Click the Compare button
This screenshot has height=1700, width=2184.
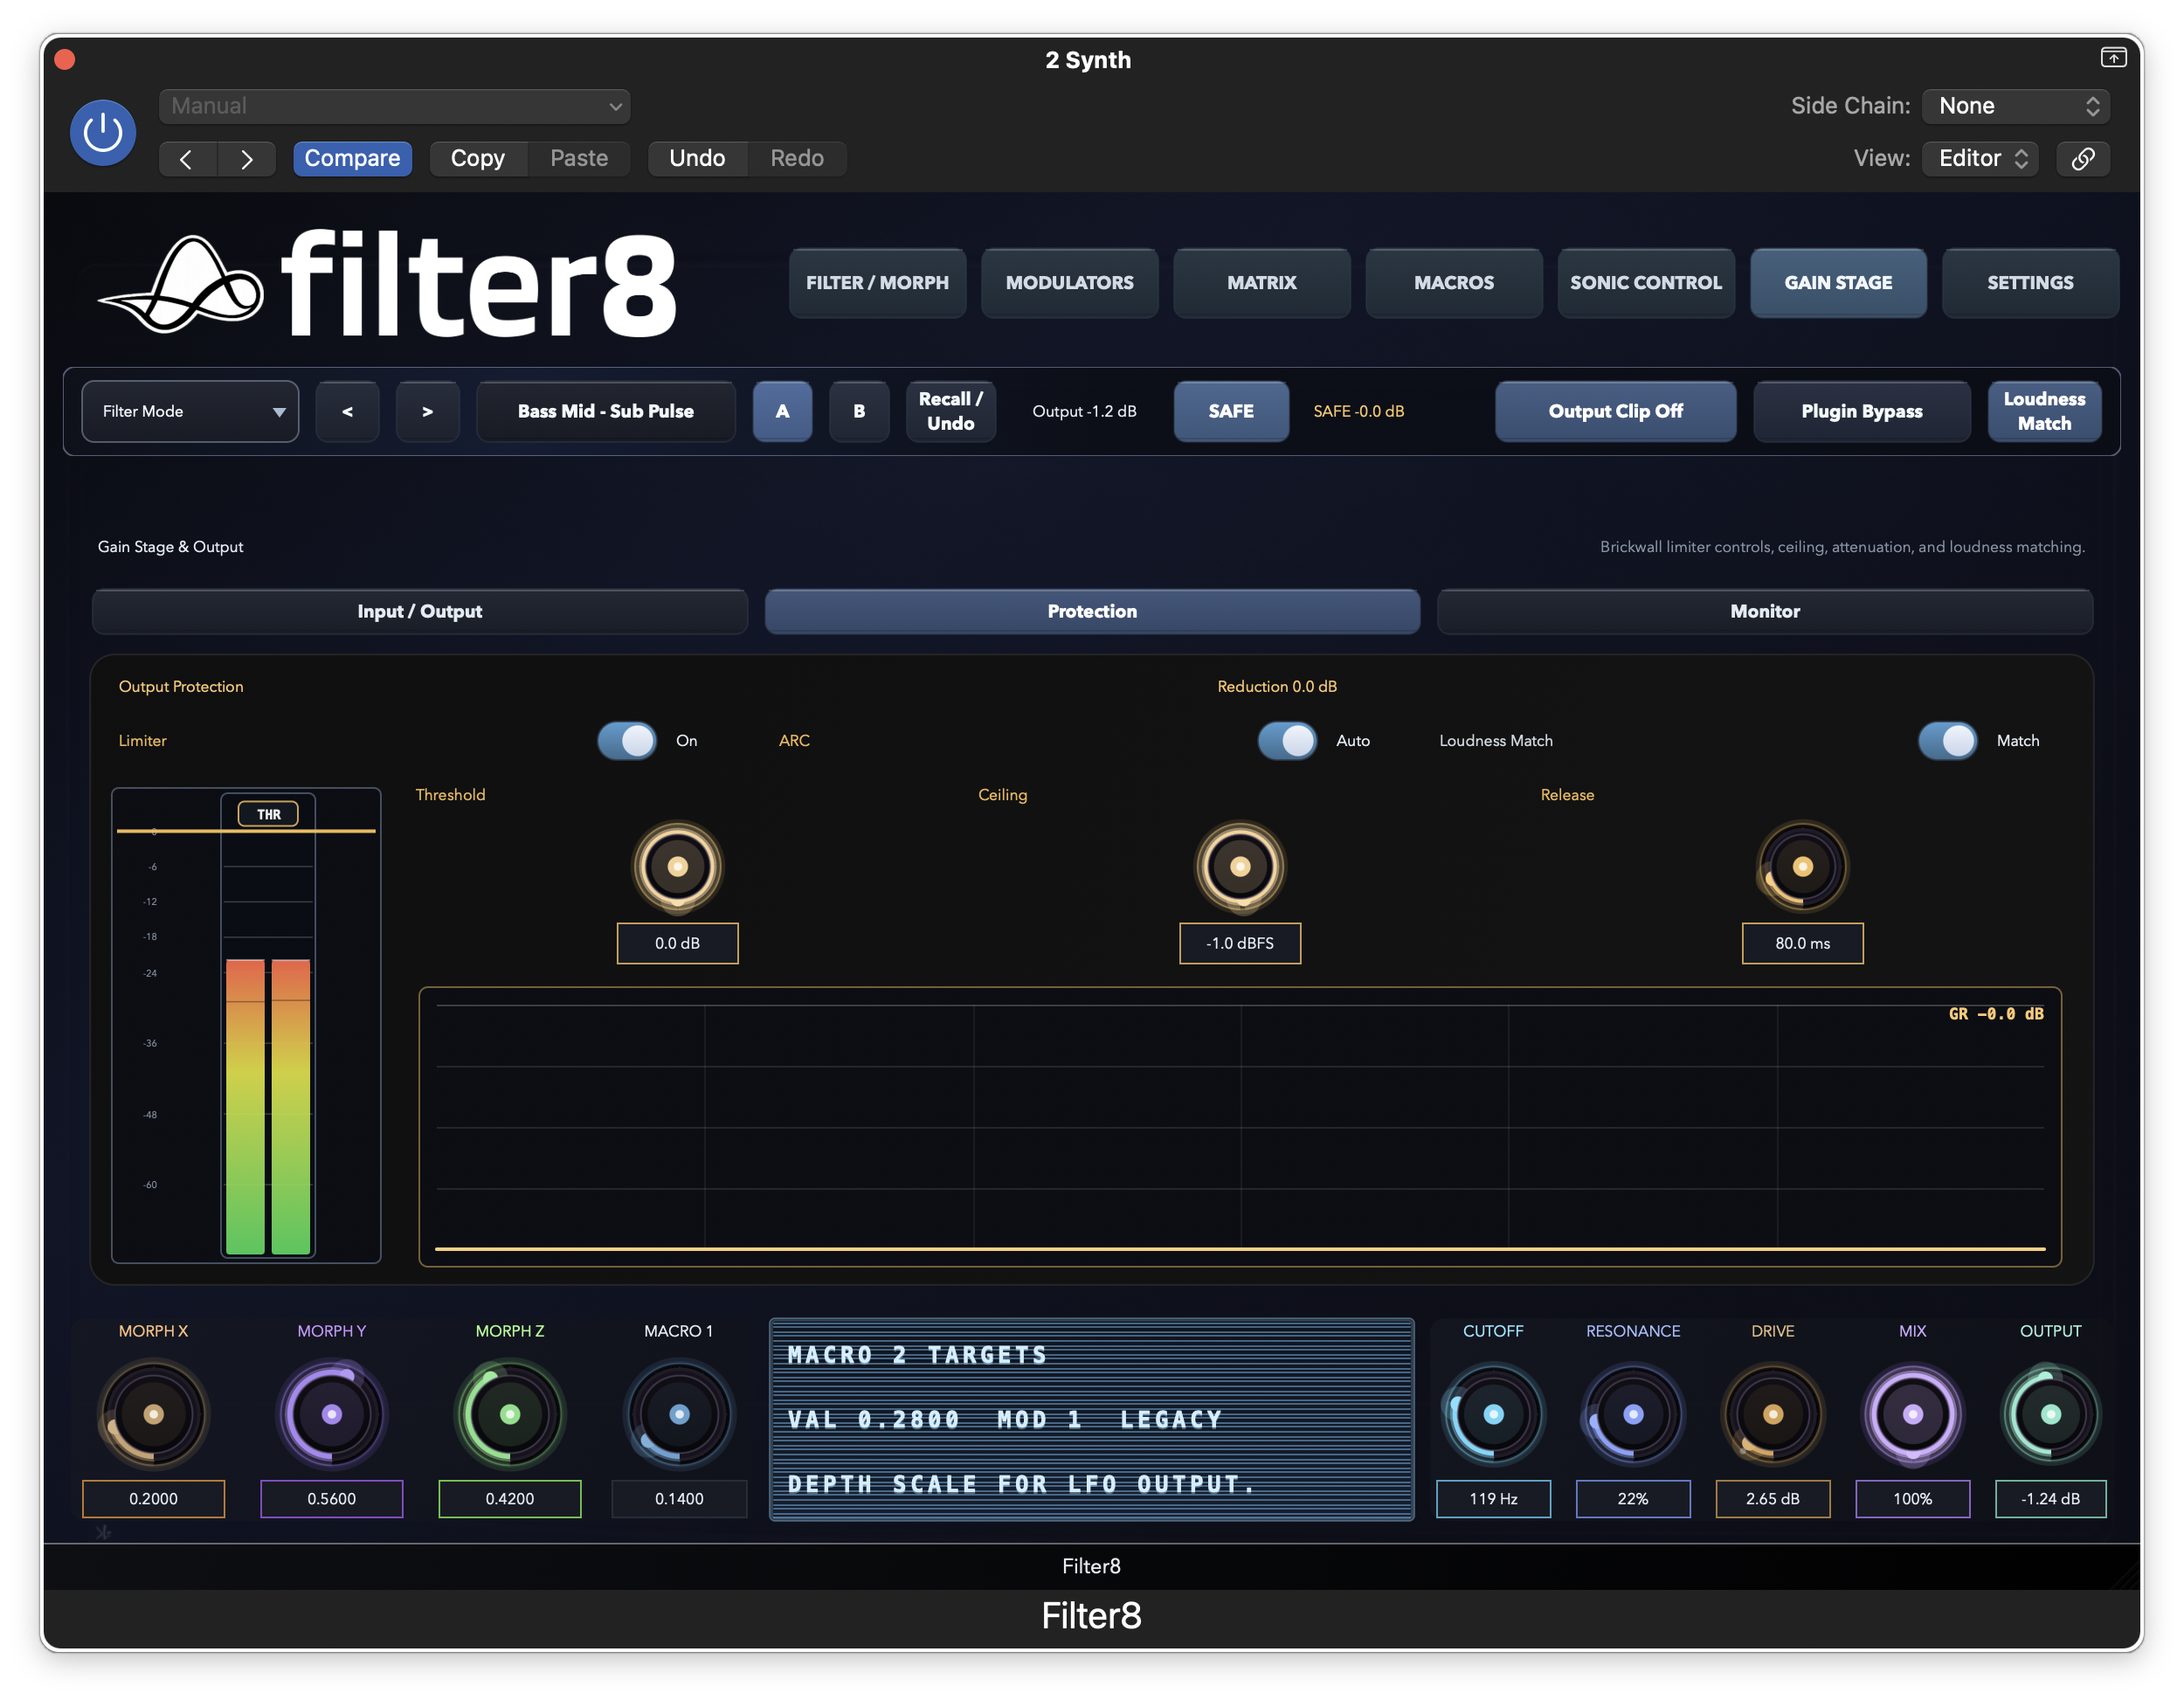[x=352, y=158]
